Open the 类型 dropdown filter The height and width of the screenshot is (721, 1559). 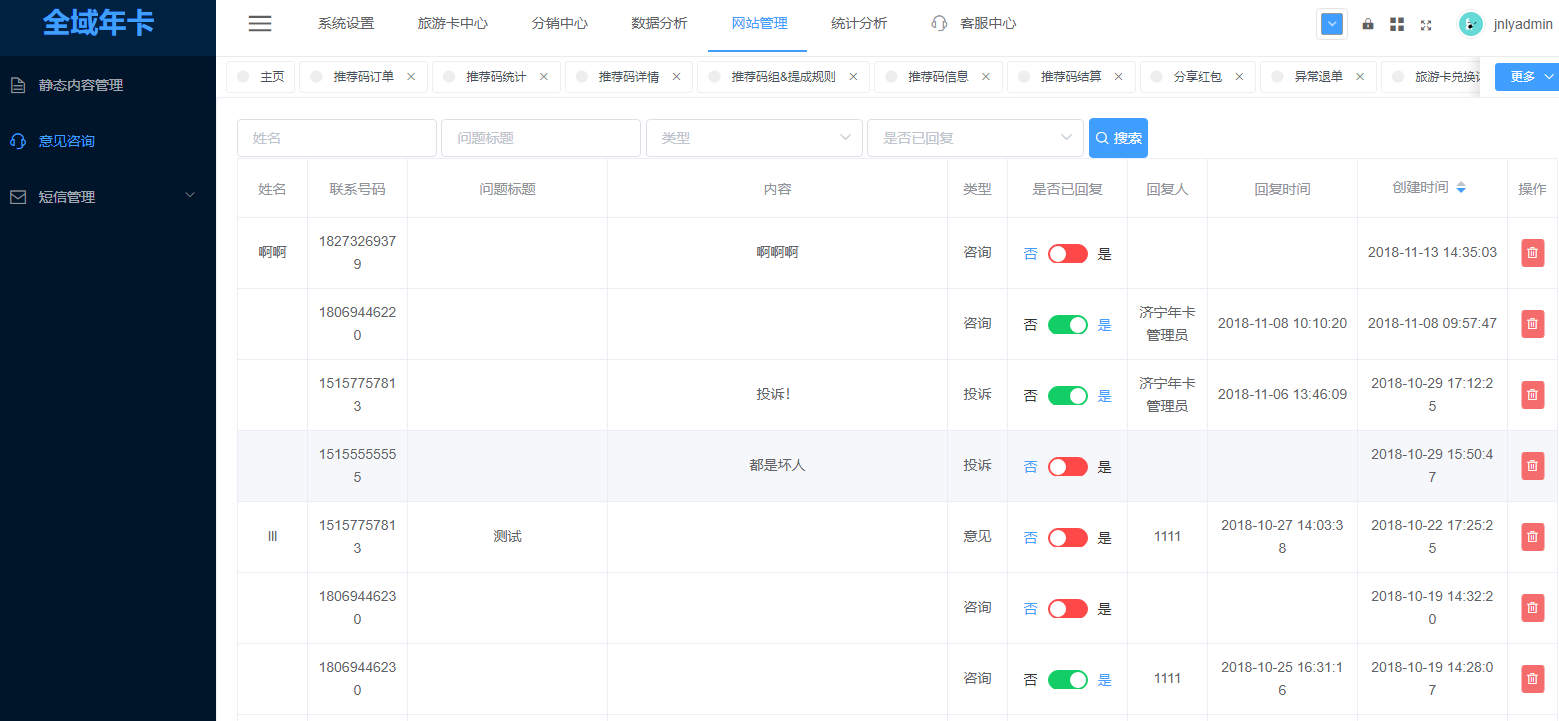click(x=754, y=138)
